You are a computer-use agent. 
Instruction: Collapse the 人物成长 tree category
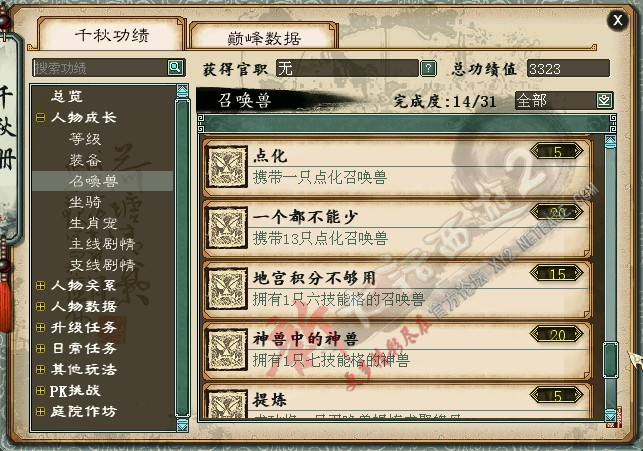pyautogui.click(x=40, y=118)
